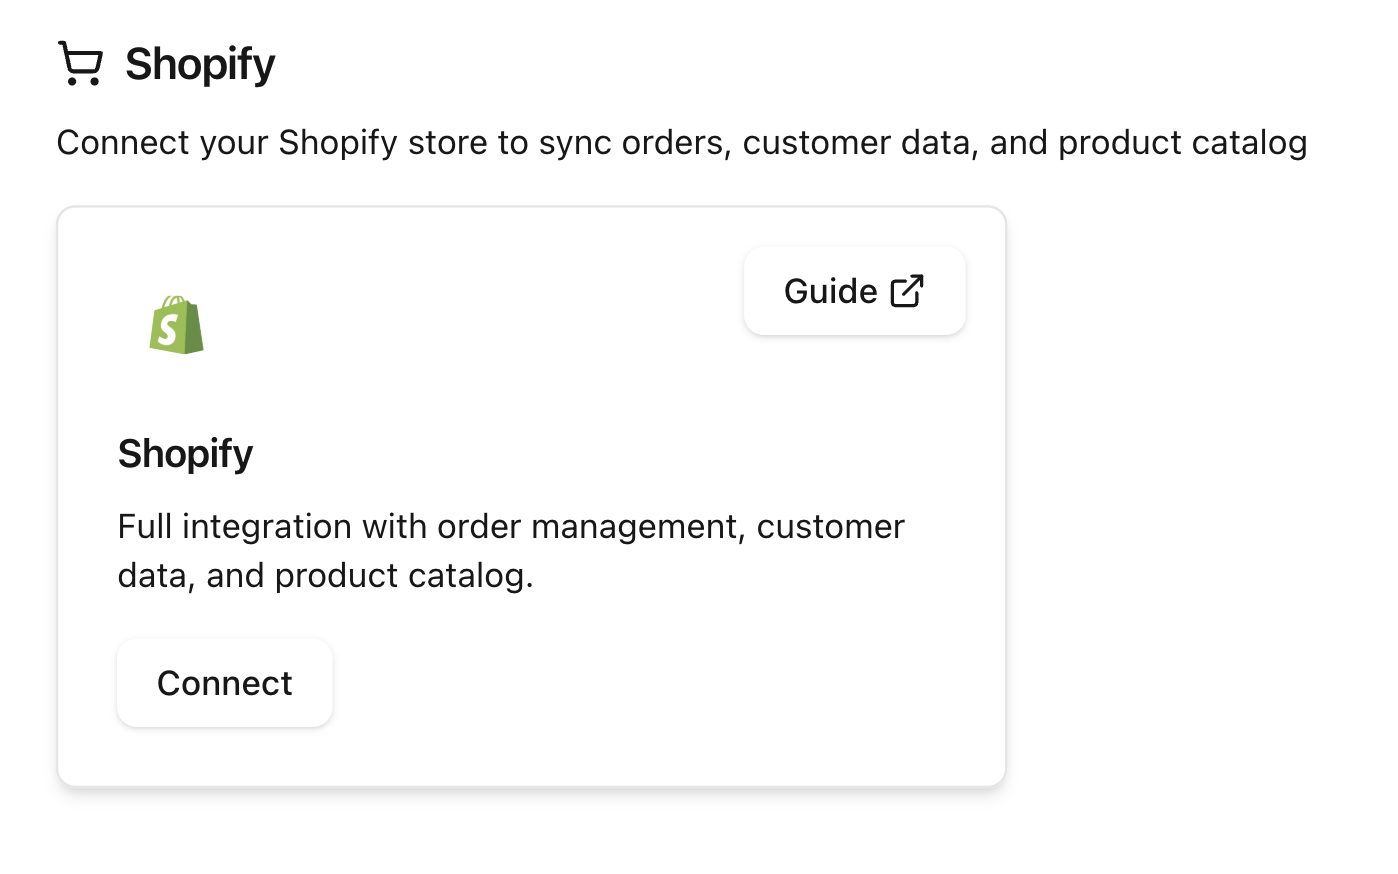The image size is (1398, 874).
Task: Start connecting the Shopify store
Action: 224,683
